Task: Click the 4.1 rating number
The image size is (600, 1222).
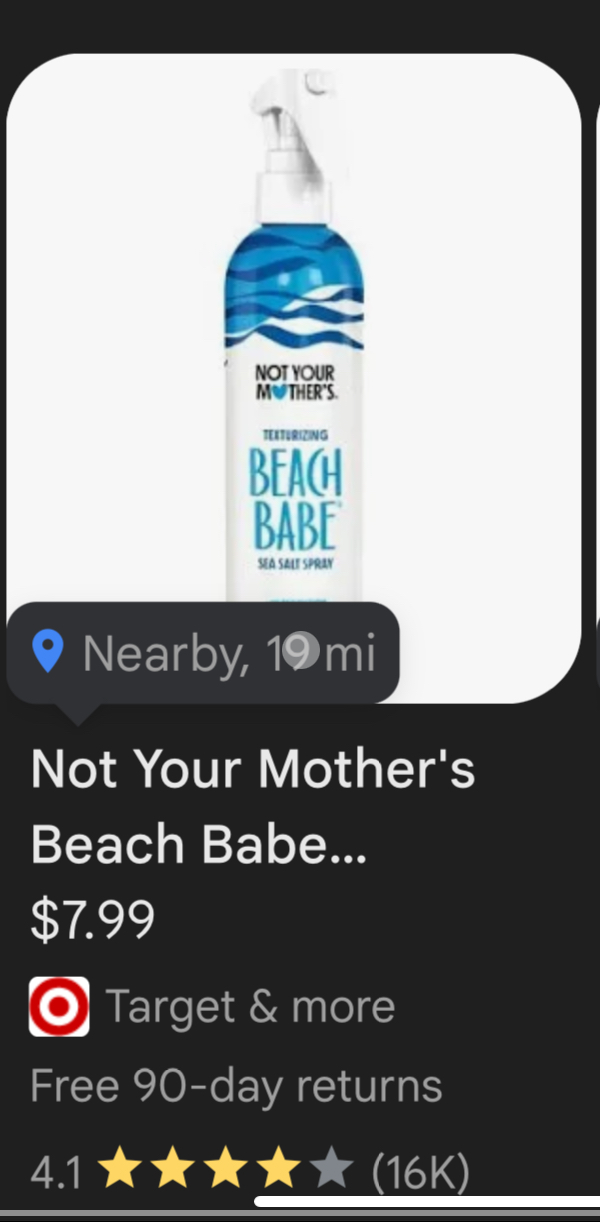Action: [x=57, y=1171]
